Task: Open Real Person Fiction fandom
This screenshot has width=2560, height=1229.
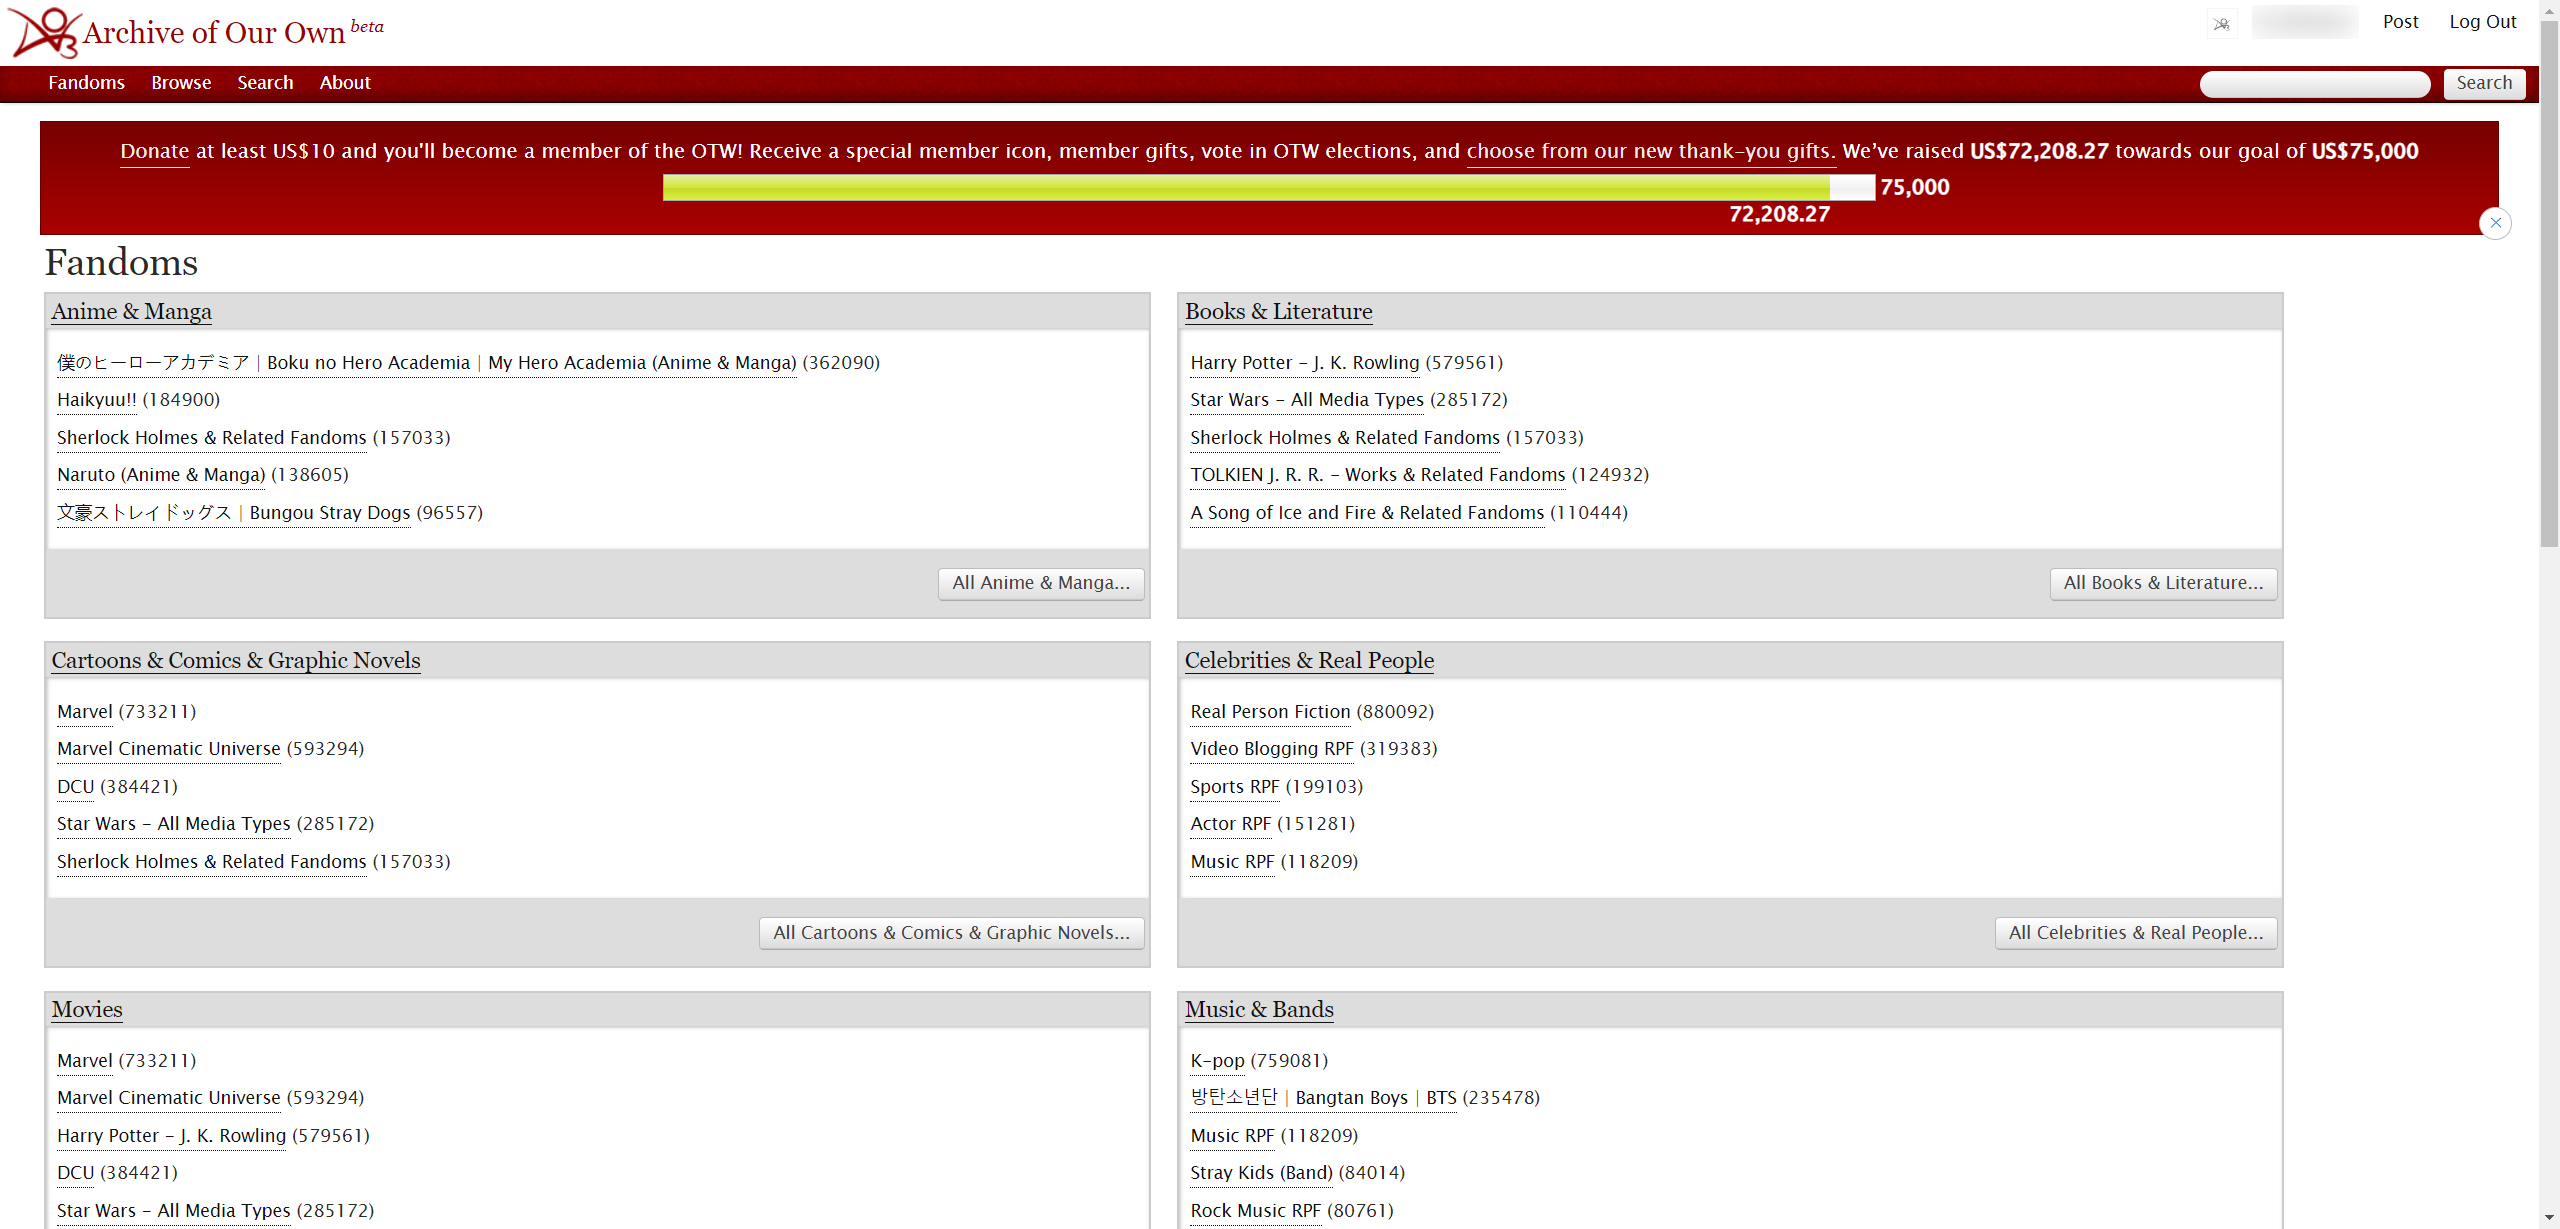Action: 1270,712
